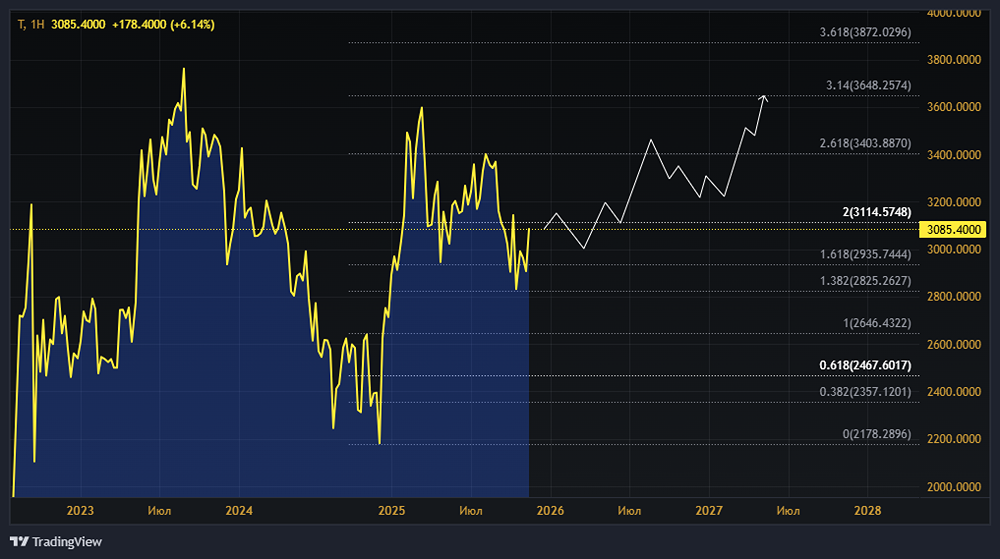Viewport: 1000px width, 559px height.
Task: Click the 3200.0000 price axis label
Action: pos(953,202)
